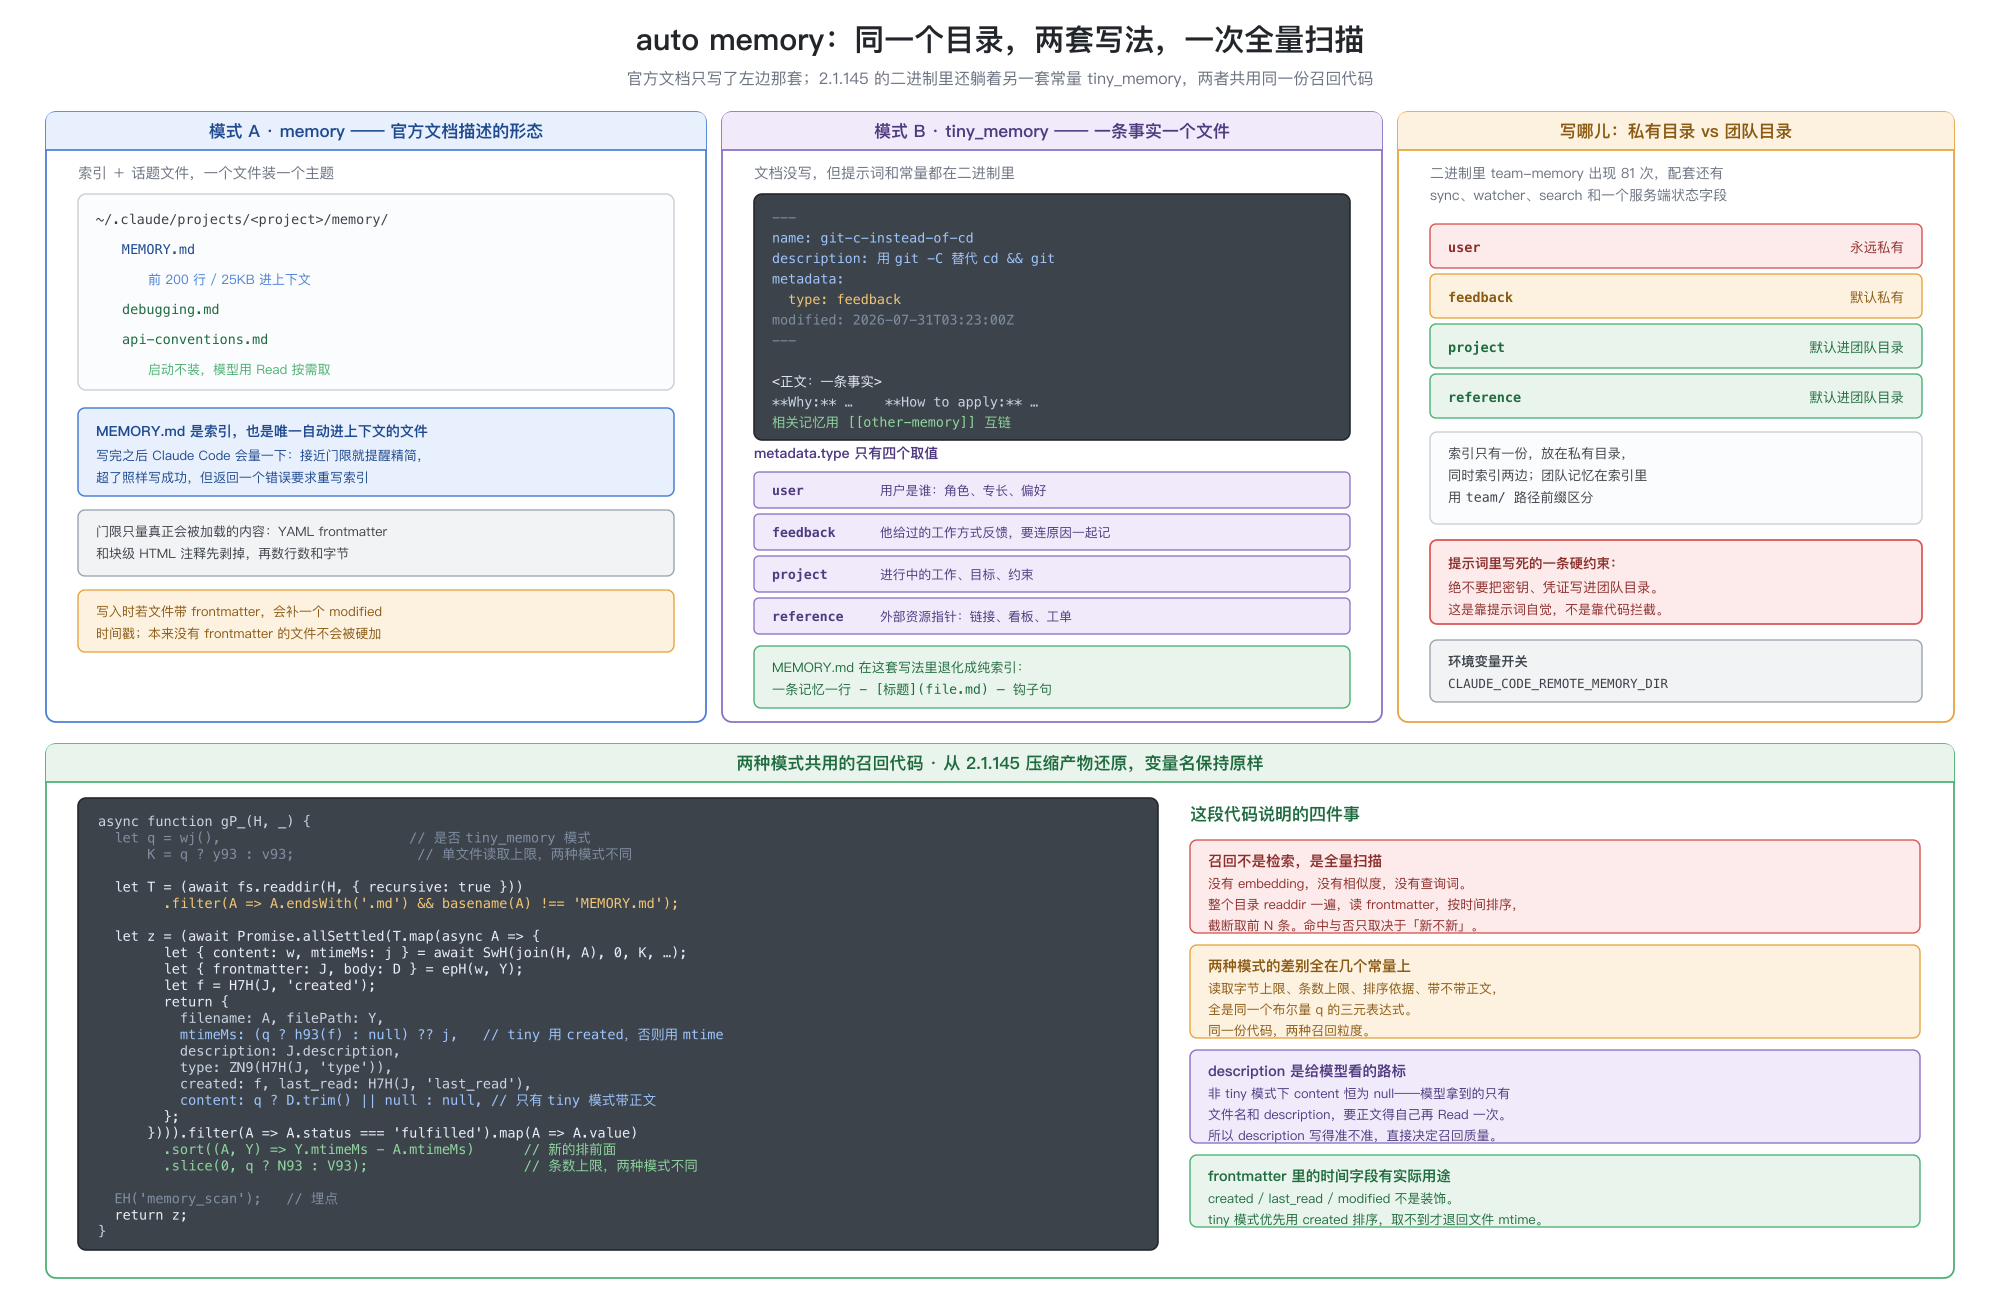Select the "模式 B · tiny_memory" panel header
Viewport: 2000px width, 1308px height.
pos(1052,131)
